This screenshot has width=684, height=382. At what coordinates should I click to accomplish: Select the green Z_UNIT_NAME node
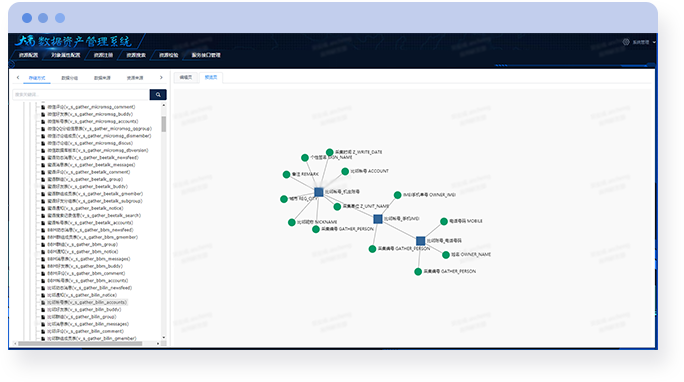(x=337, y=207)
